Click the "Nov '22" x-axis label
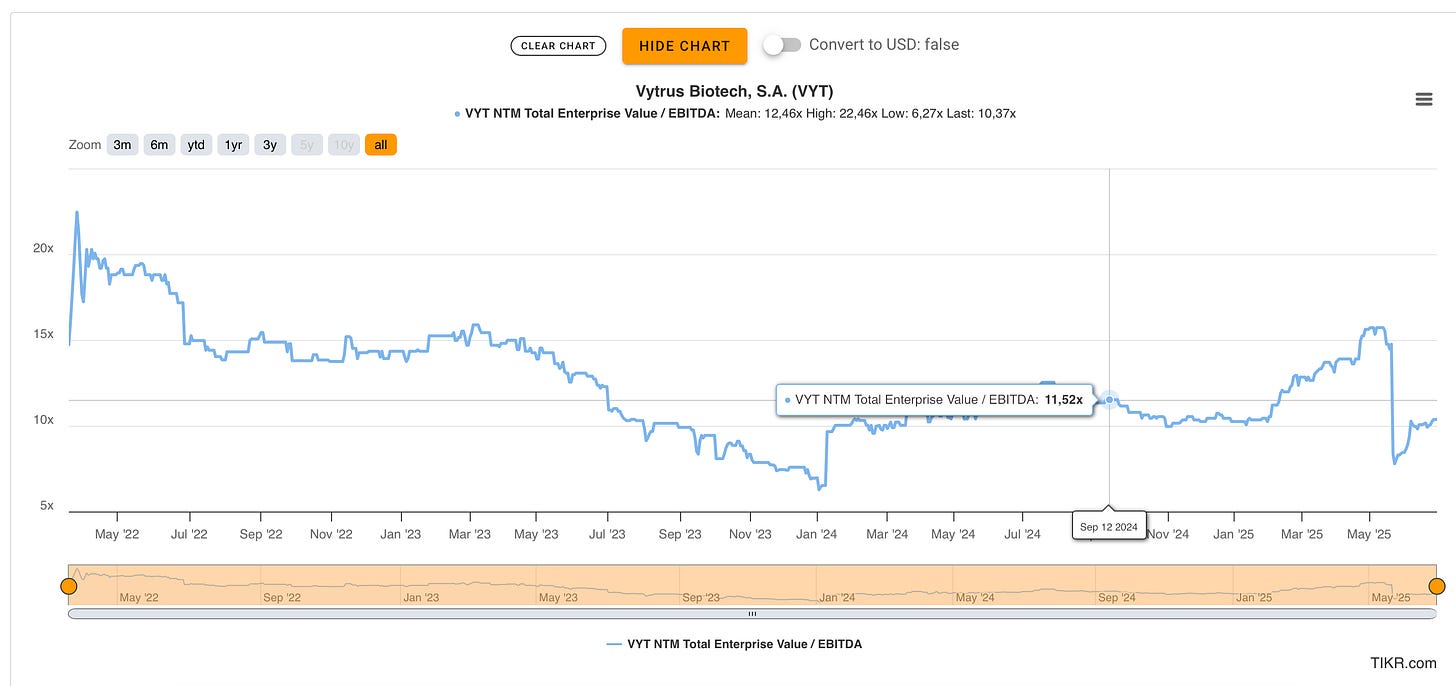 tap(331, 534)
